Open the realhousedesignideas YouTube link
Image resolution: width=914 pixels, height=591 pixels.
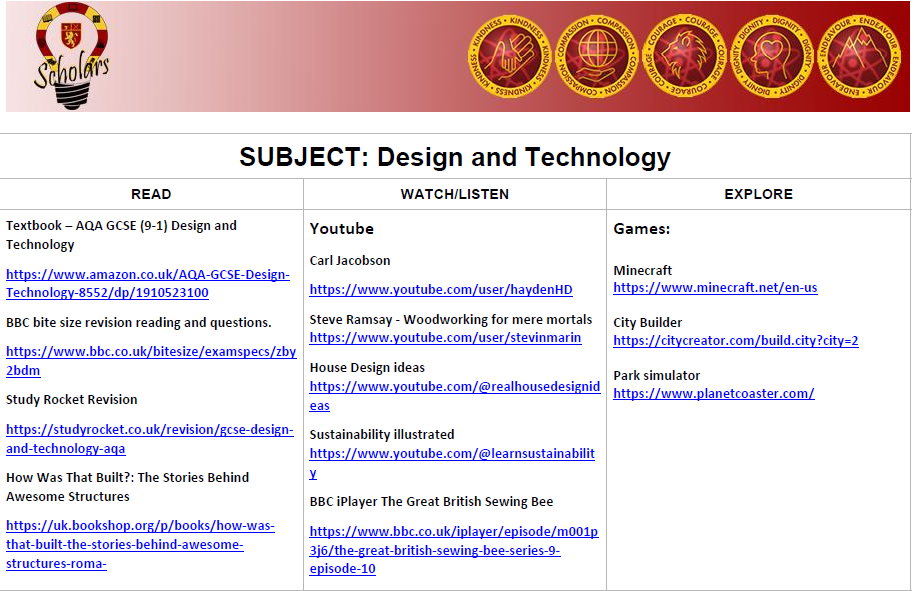455,396
